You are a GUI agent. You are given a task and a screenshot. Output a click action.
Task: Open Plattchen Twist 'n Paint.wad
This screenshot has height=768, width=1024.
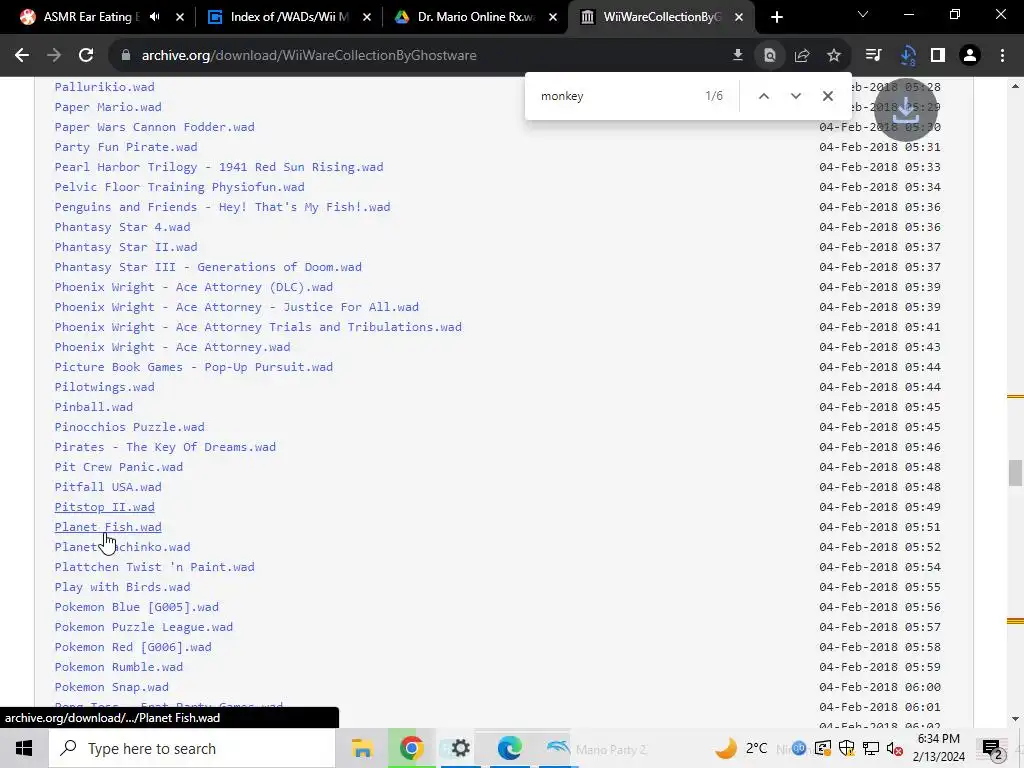[x=155, y=567]
